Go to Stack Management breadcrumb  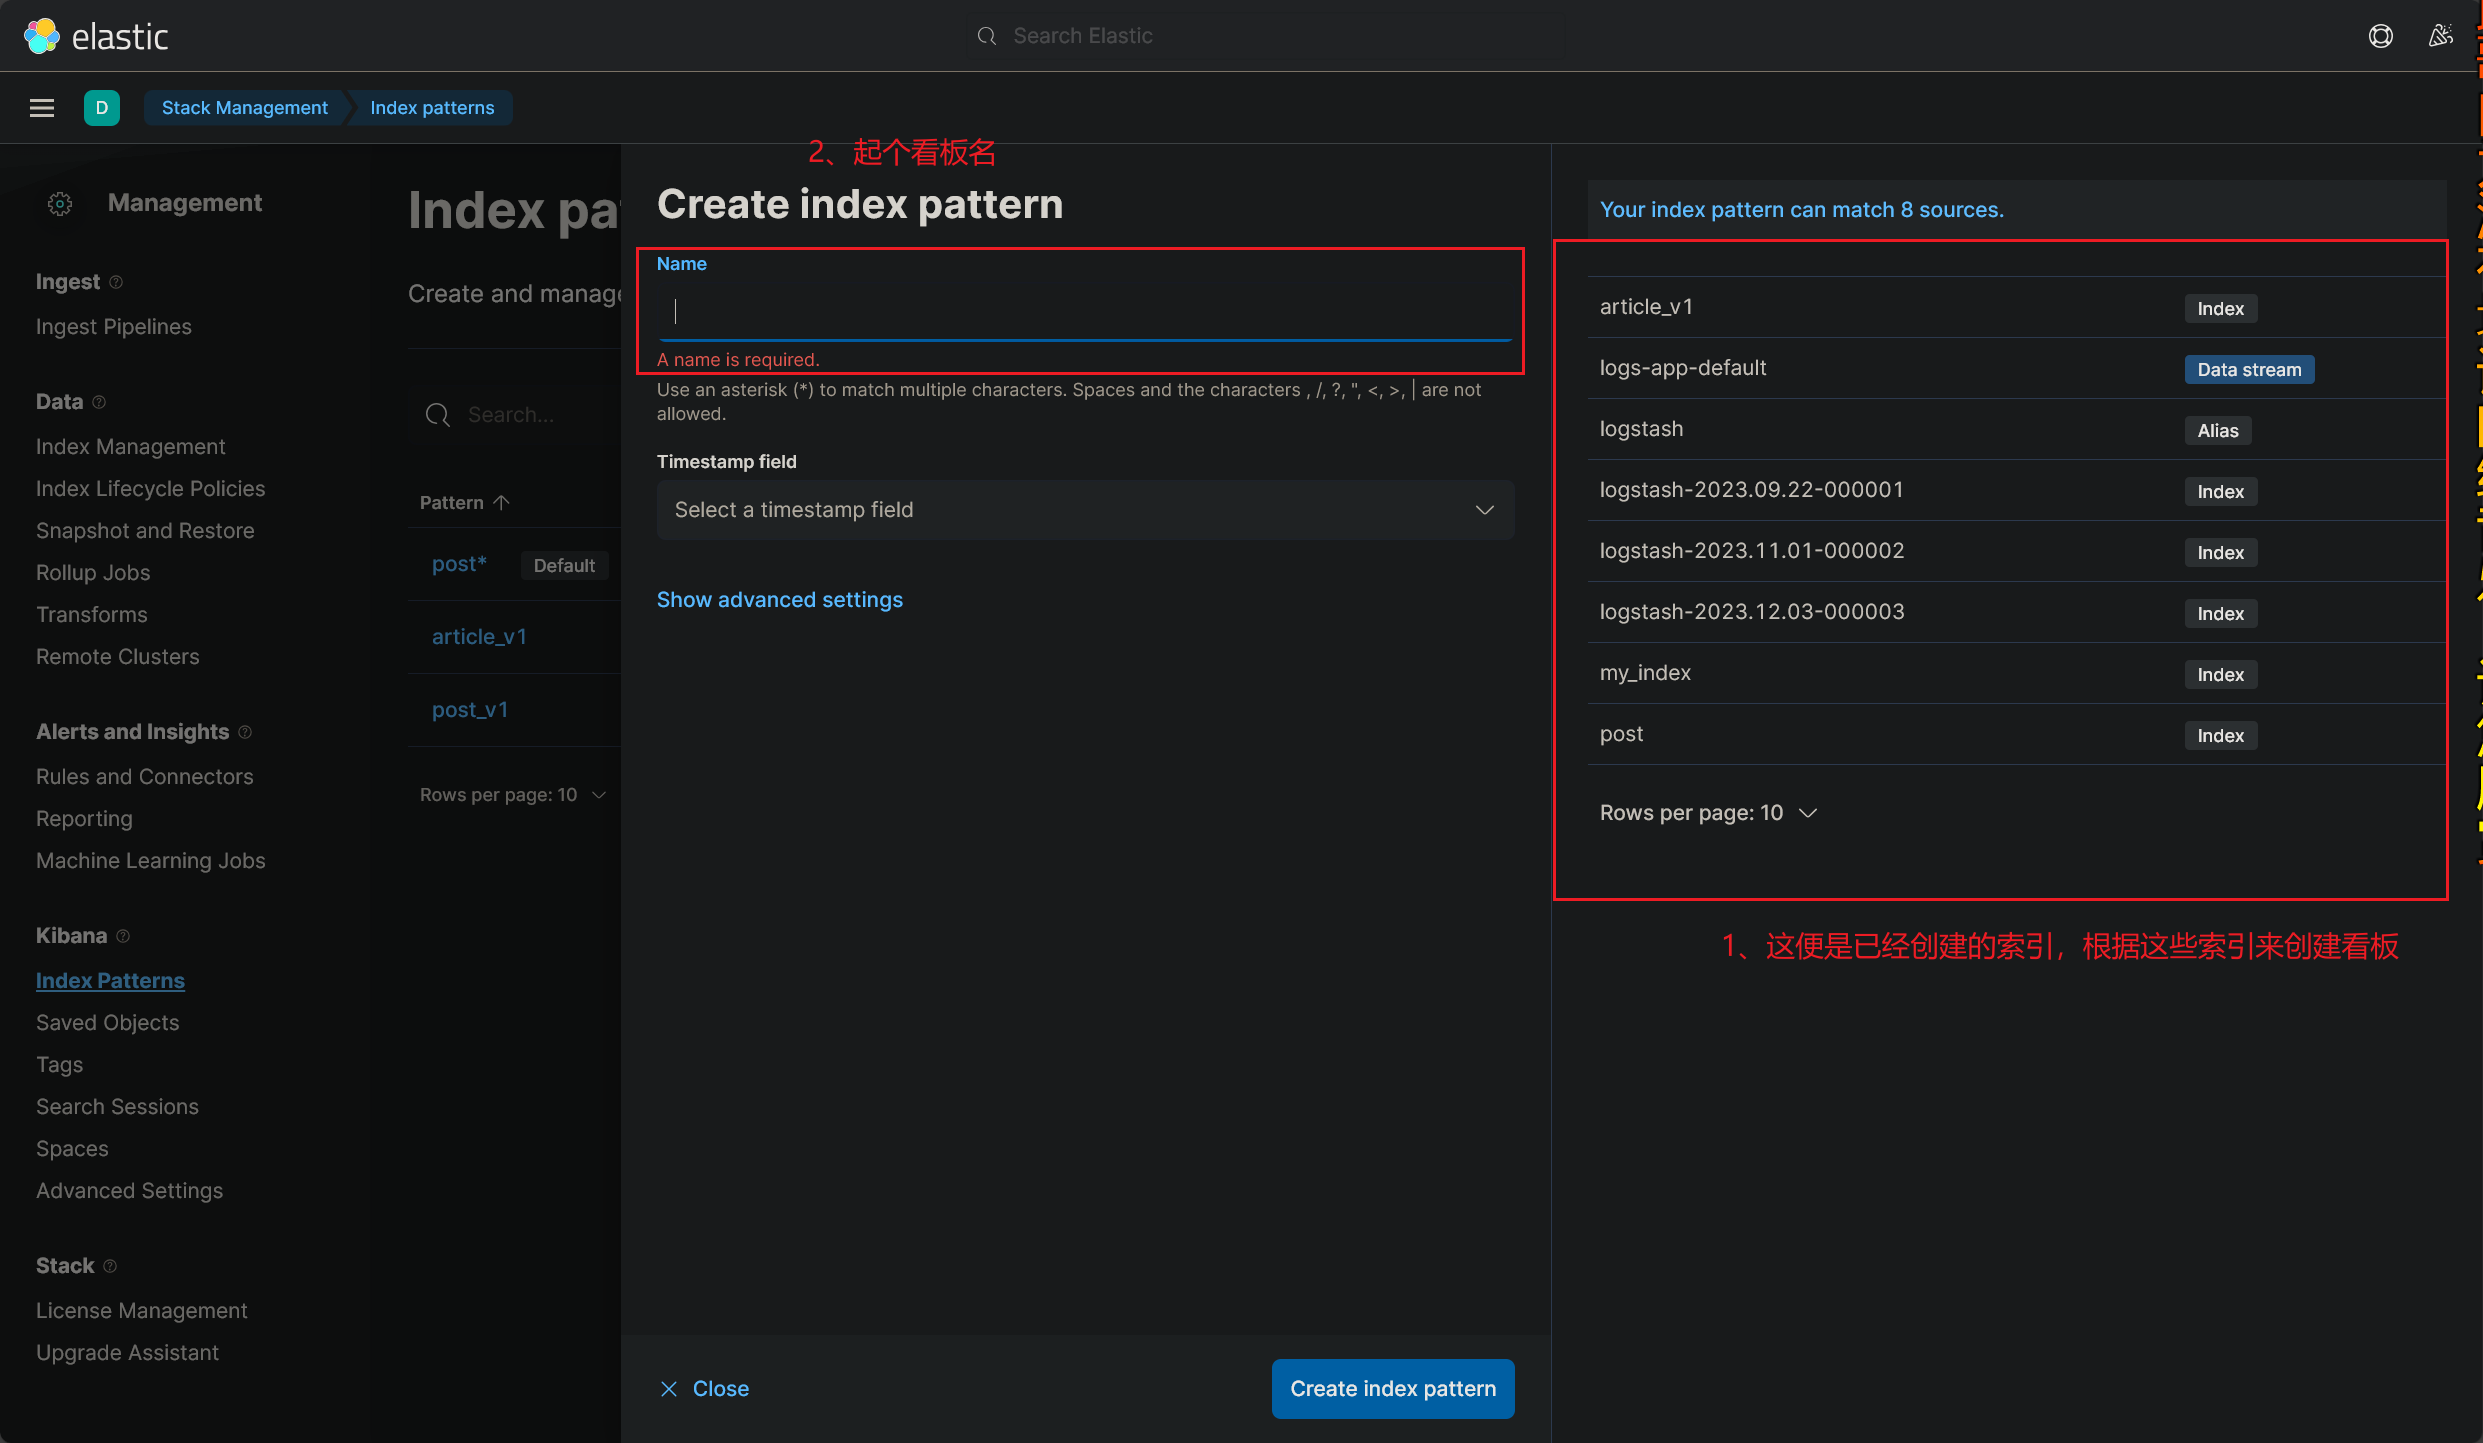coord(244,108)
